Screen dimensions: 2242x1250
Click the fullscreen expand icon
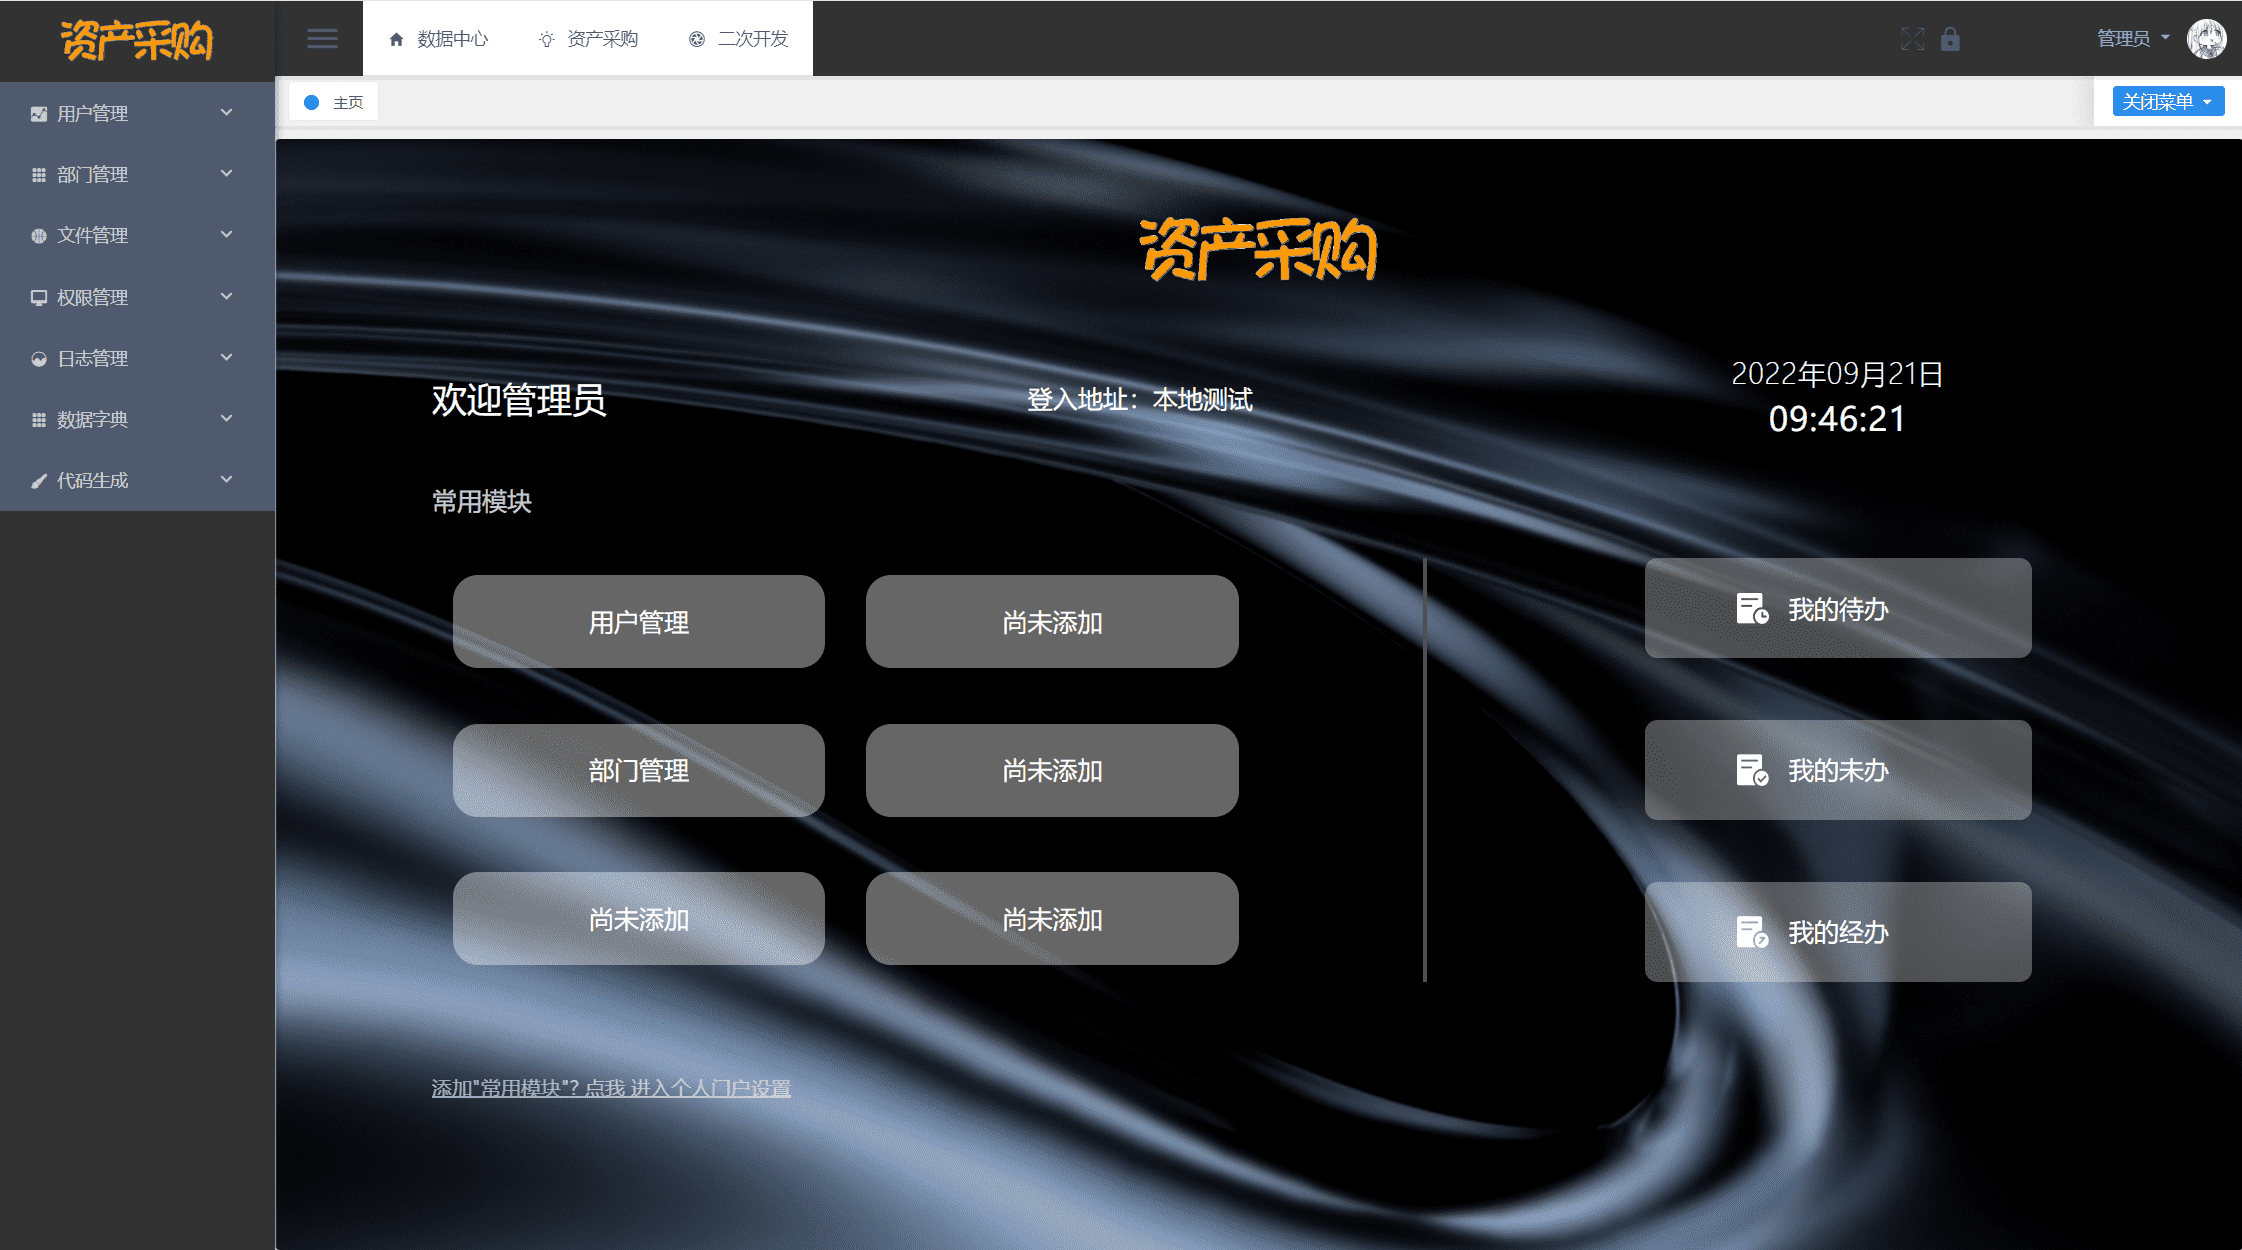(1912, 39)
